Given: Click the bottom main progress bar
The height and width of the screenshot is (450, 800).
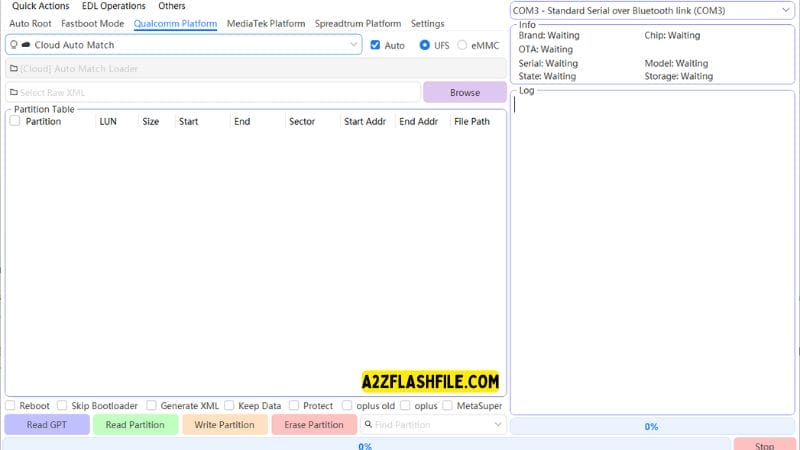Looking at the screenshot, I should pos(366,444).
